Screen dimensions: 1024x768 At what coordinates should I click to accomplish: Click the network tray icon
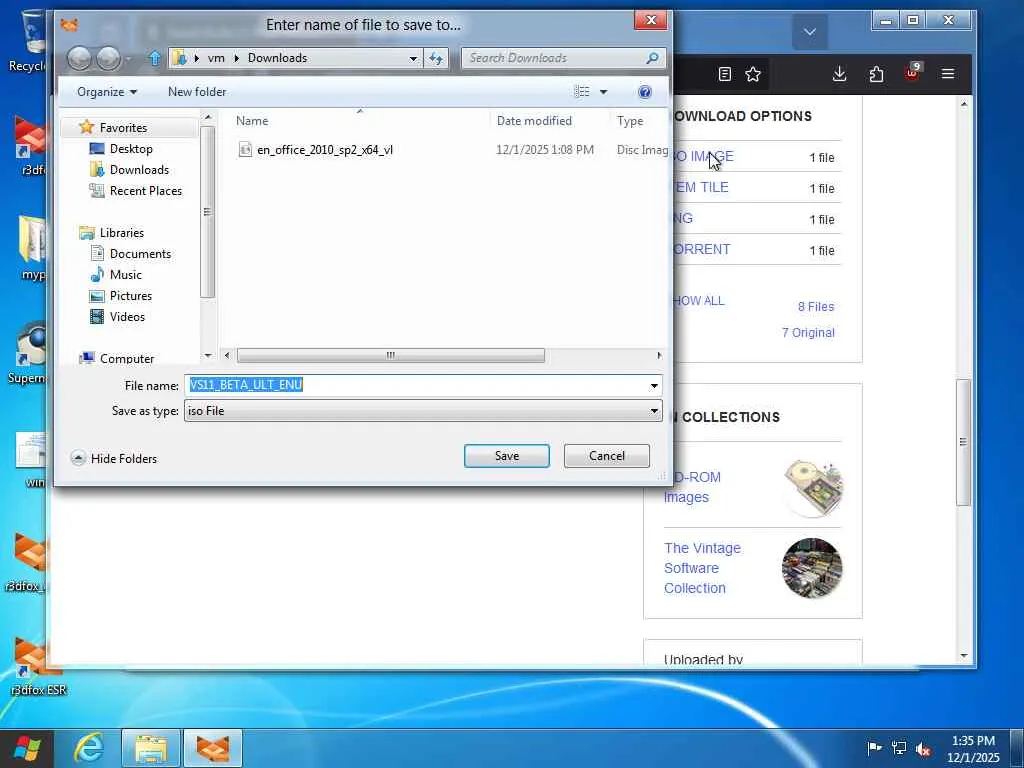899,748
